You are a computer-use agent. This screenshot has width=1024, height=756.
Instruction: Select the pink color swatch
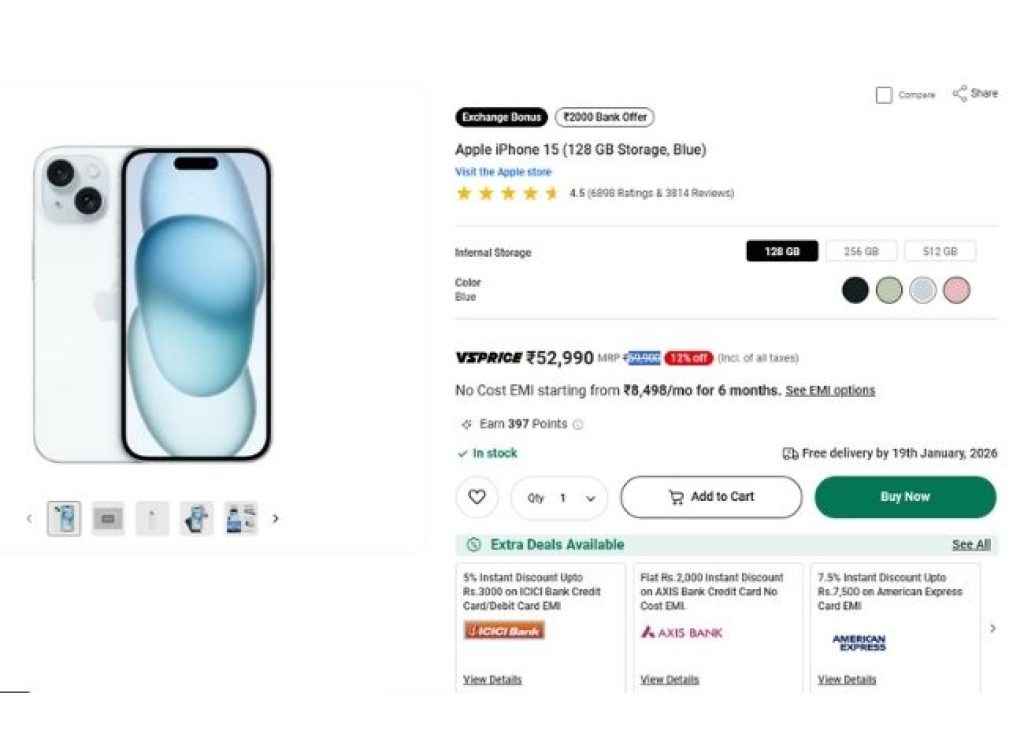pos(956,290)
